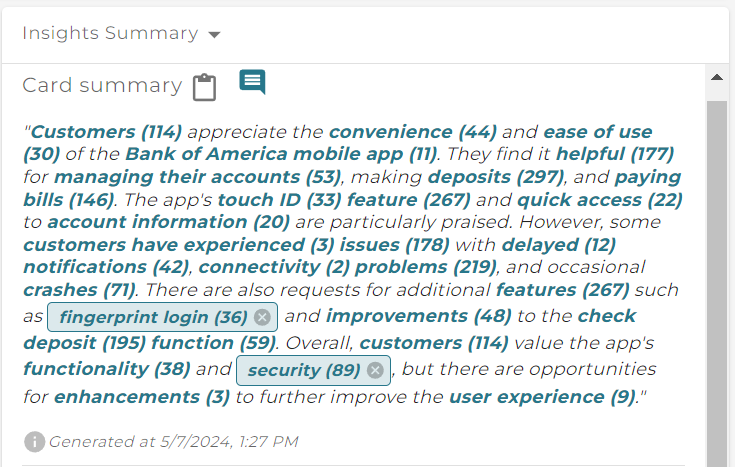
Task: Remove the security (89) chip
Action: [x=375, y=370]
